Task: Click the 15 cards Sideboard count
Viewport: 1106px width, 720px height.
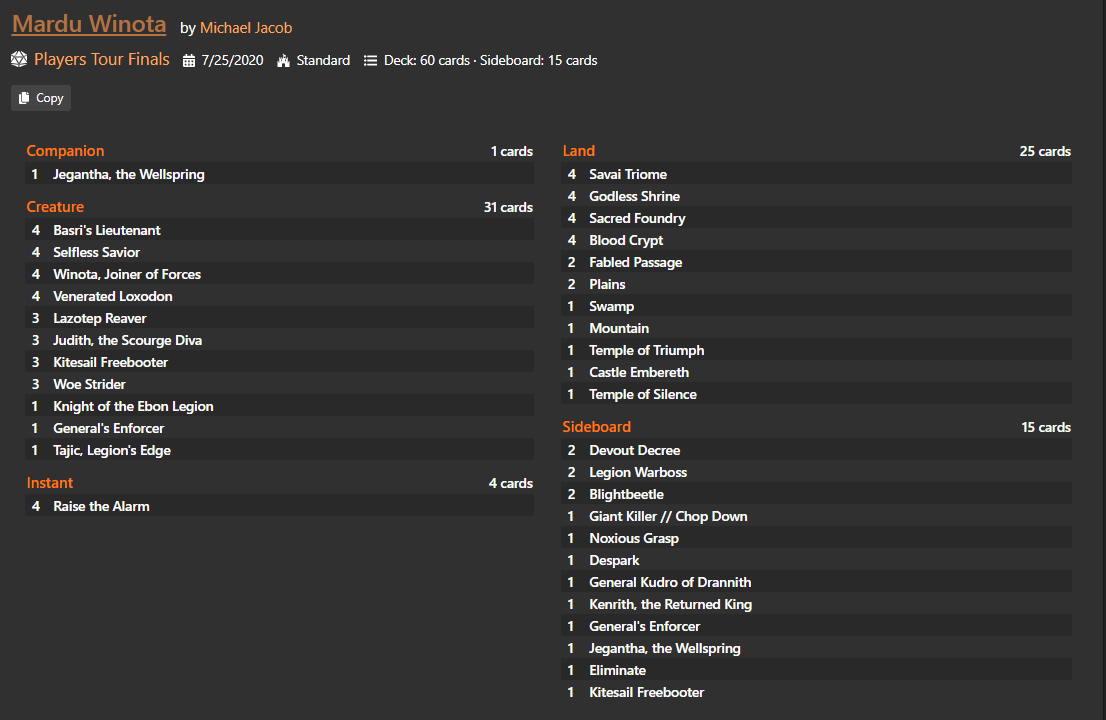Action: coord(1046,427)
